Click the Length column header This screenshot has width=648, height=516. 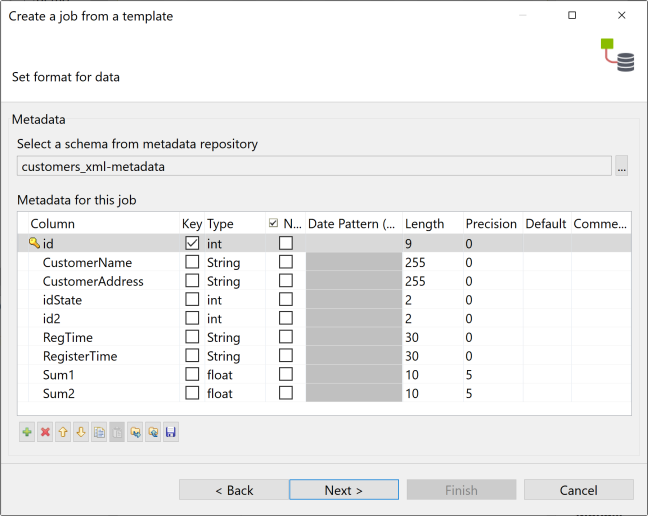[424, 224]
